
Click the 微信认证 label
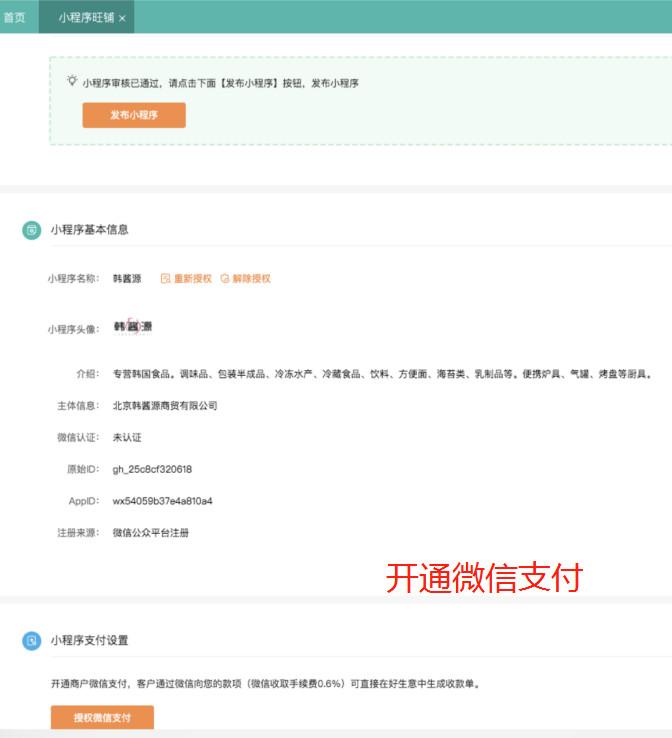78,437
